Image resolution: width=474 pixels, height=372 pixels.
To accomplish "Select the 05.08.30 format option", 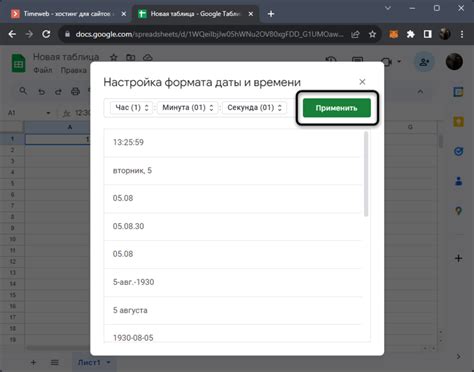I will (x=233, y=226).
